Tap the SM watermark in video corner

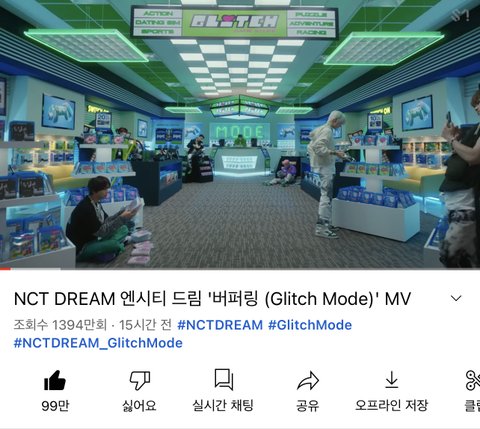(460, 15)
